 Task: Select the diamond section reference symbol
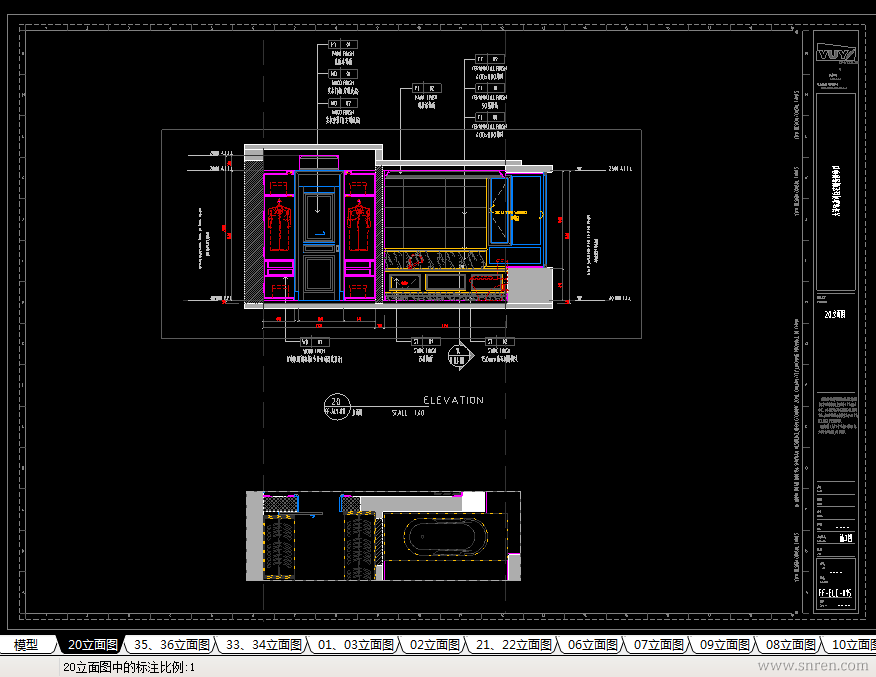(x=460, y=355)
